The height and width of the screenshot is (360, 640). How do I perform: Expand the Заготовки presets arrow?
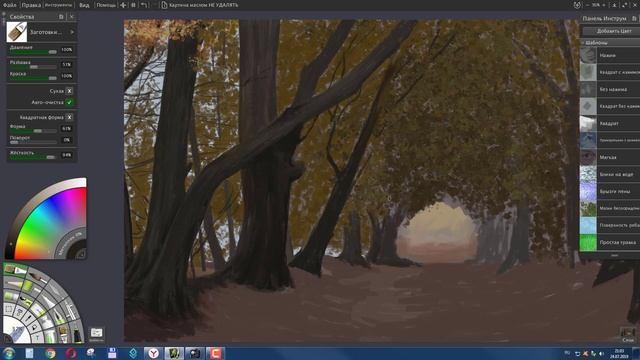tap(72, 32)
